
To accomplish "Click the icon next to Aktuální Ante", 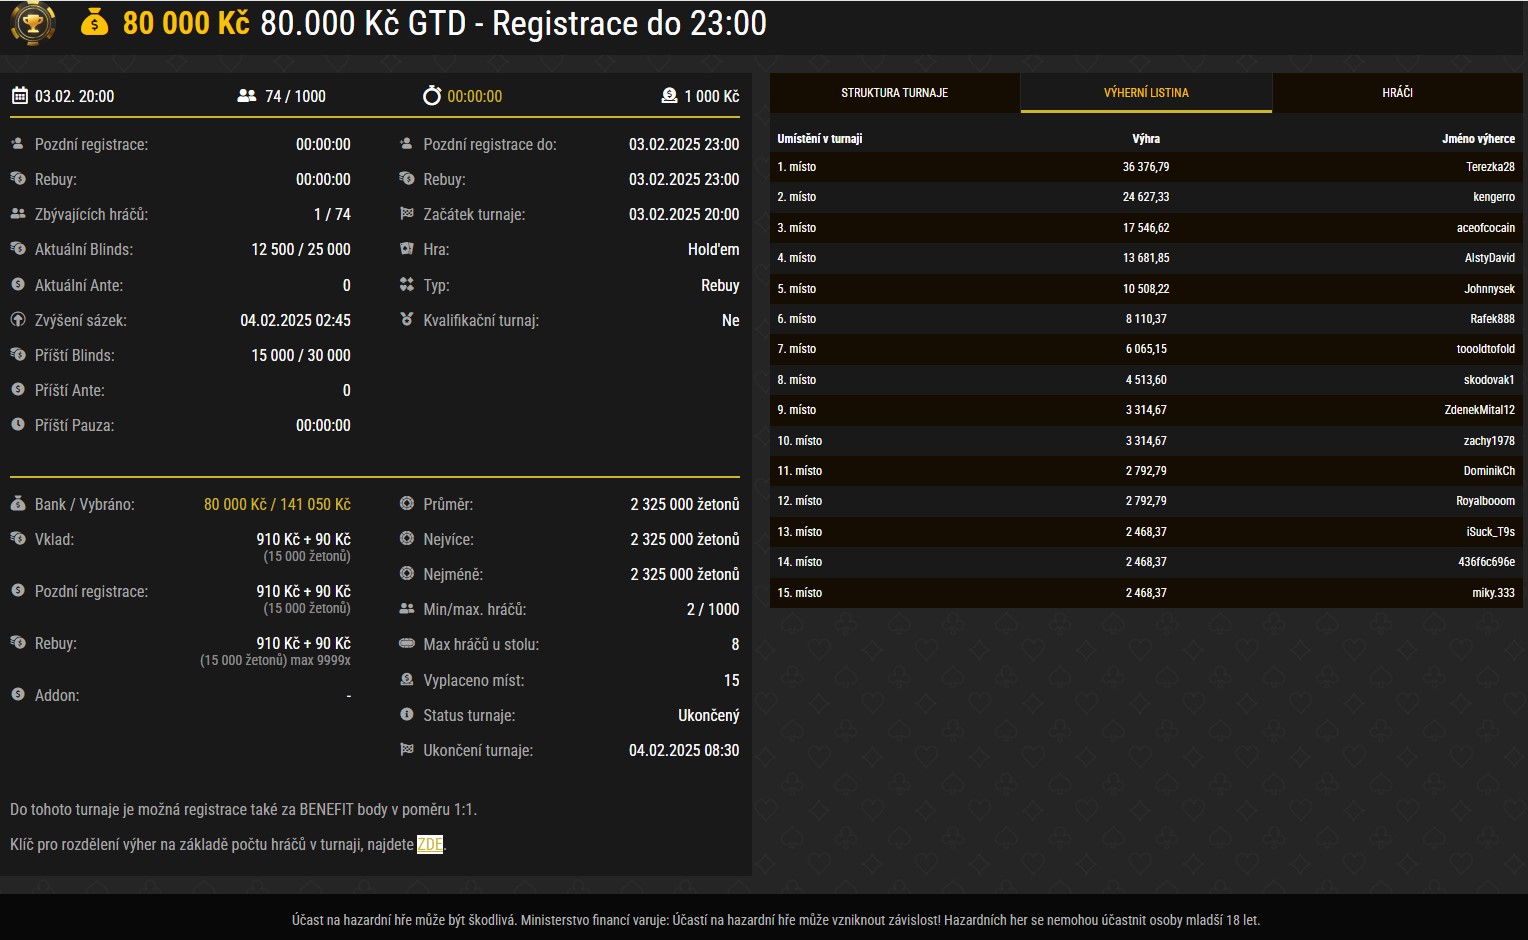I will 18,285.
